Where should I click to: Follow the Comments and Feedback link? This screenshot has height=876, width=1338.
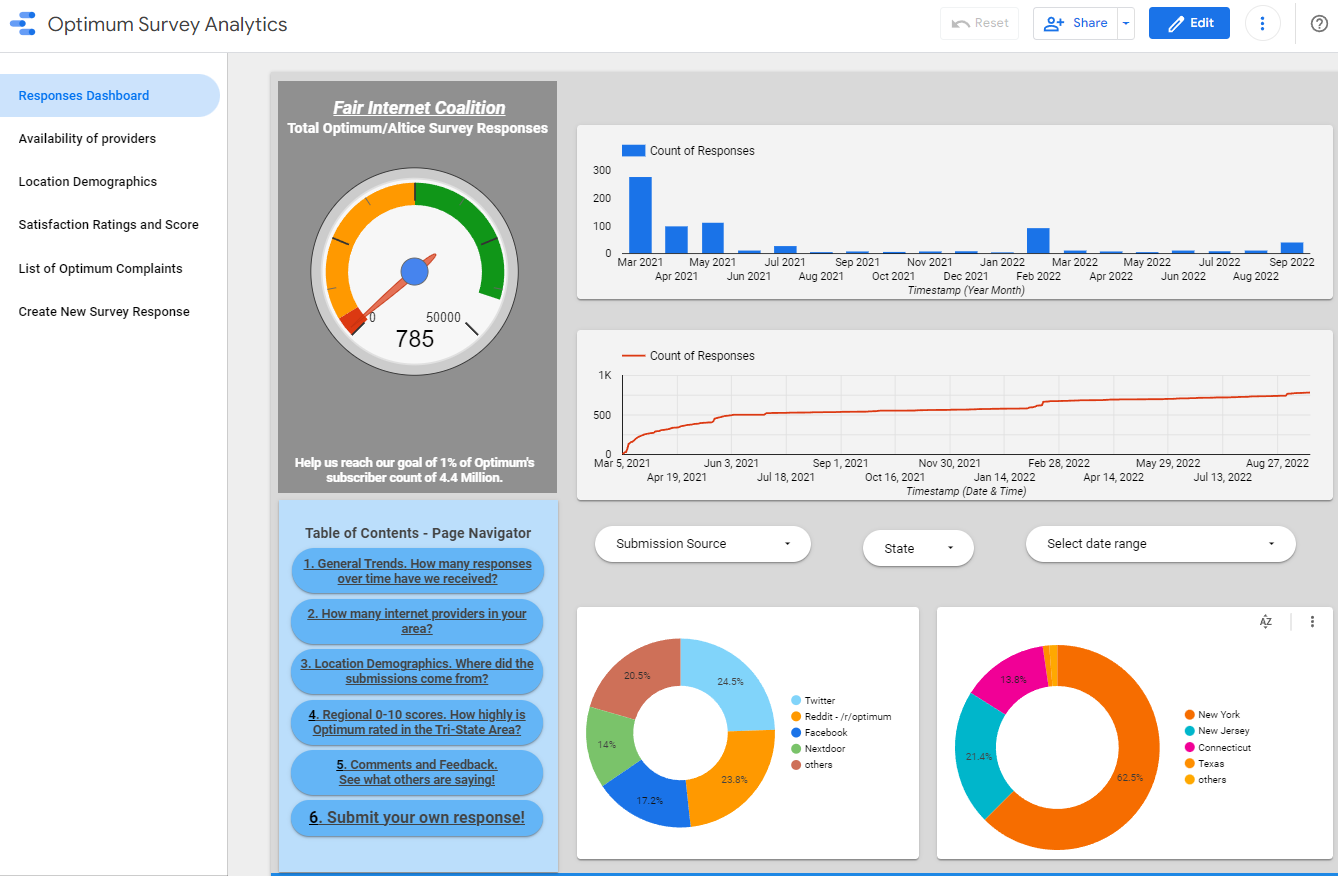pos(417,772)
